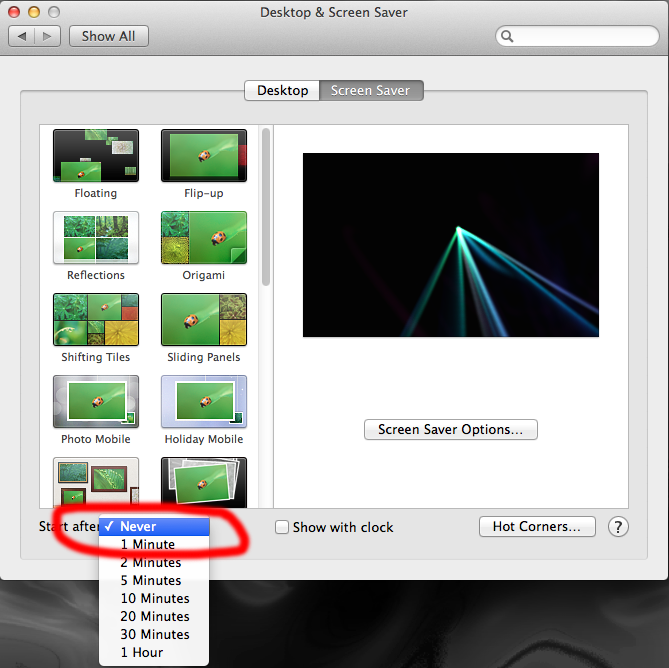Select the Holiday Mobile screen saver
669x668 pixels.
tap(204, 401)
